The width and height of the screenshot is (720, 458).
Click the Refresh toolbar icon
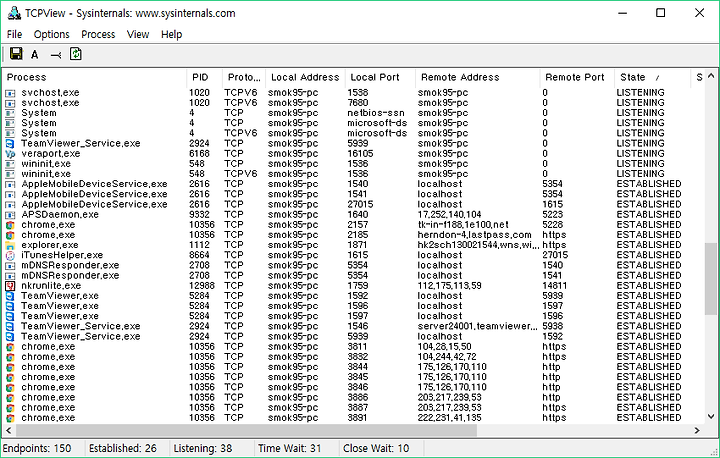click(76, 54)
